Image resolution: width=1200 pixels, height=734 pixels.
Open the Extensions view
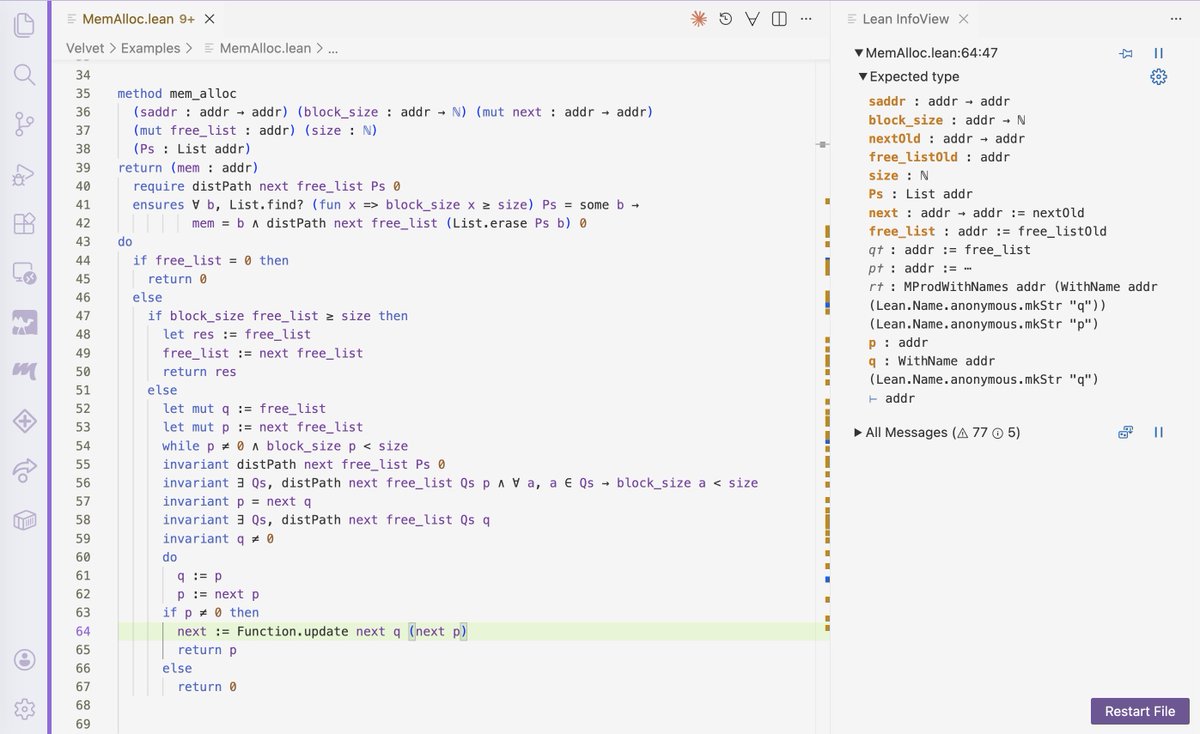point(24,223)
